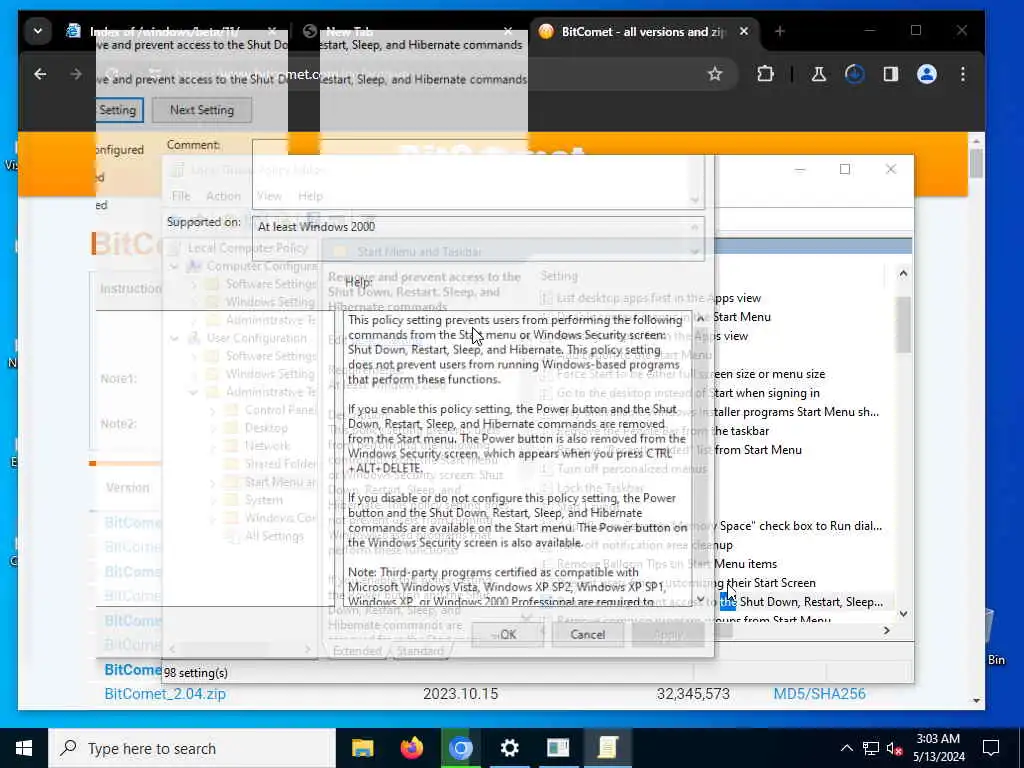
Task: Go back using Chrome's back arrow
Action: (40, 74)
